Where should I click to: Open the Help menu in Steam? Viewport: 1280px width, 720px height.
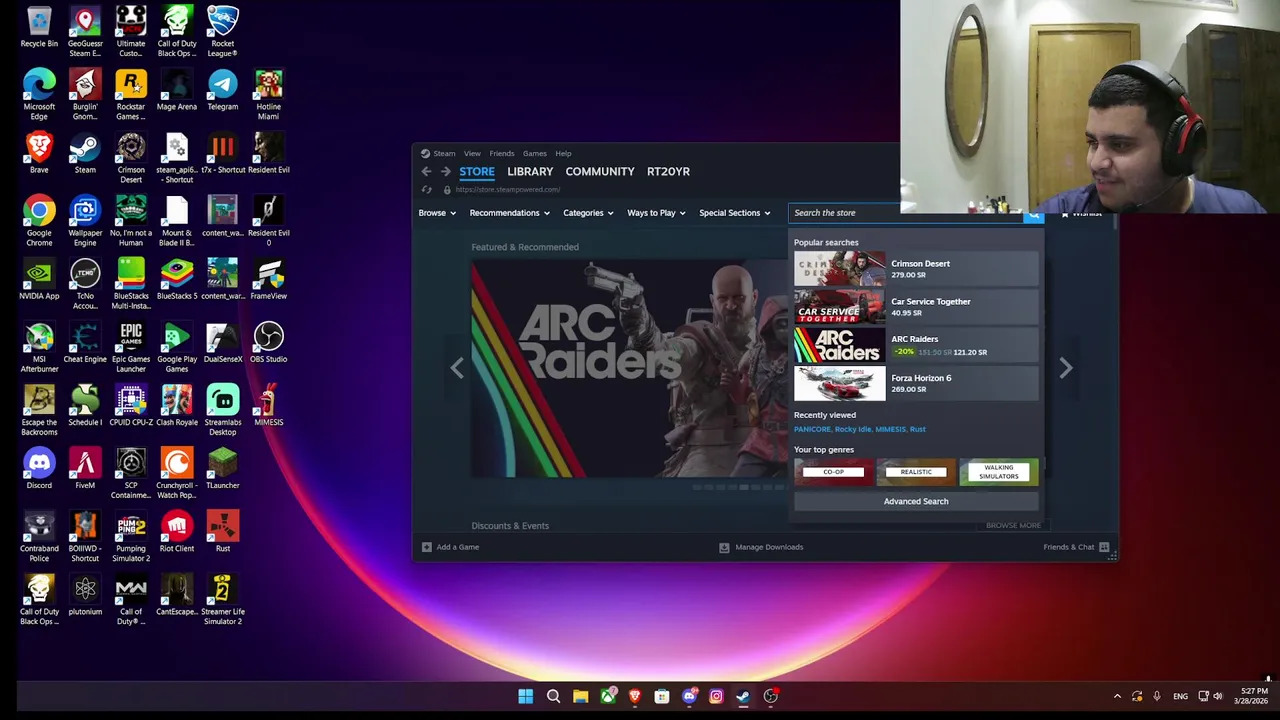coord(563,153)
